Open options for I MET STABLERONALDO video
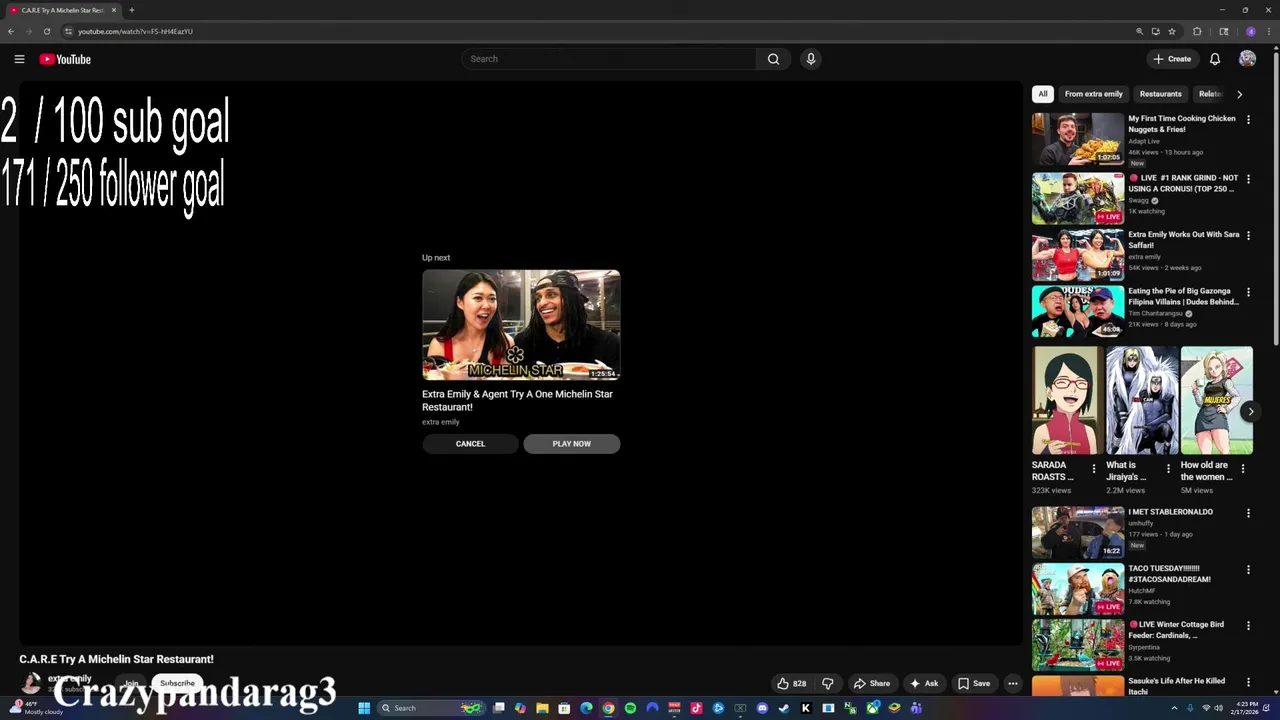Image resolution: width=1280 pixels, height=720 pixels. (1248, 513)
